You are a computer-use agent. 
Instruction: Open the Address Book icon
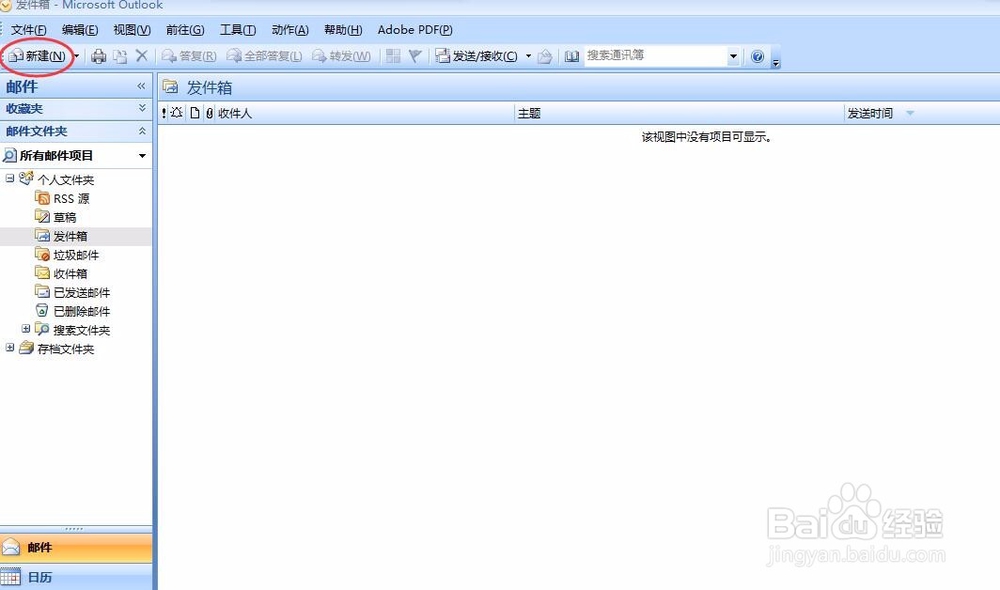pyautogui.click(x=572, y=57)
